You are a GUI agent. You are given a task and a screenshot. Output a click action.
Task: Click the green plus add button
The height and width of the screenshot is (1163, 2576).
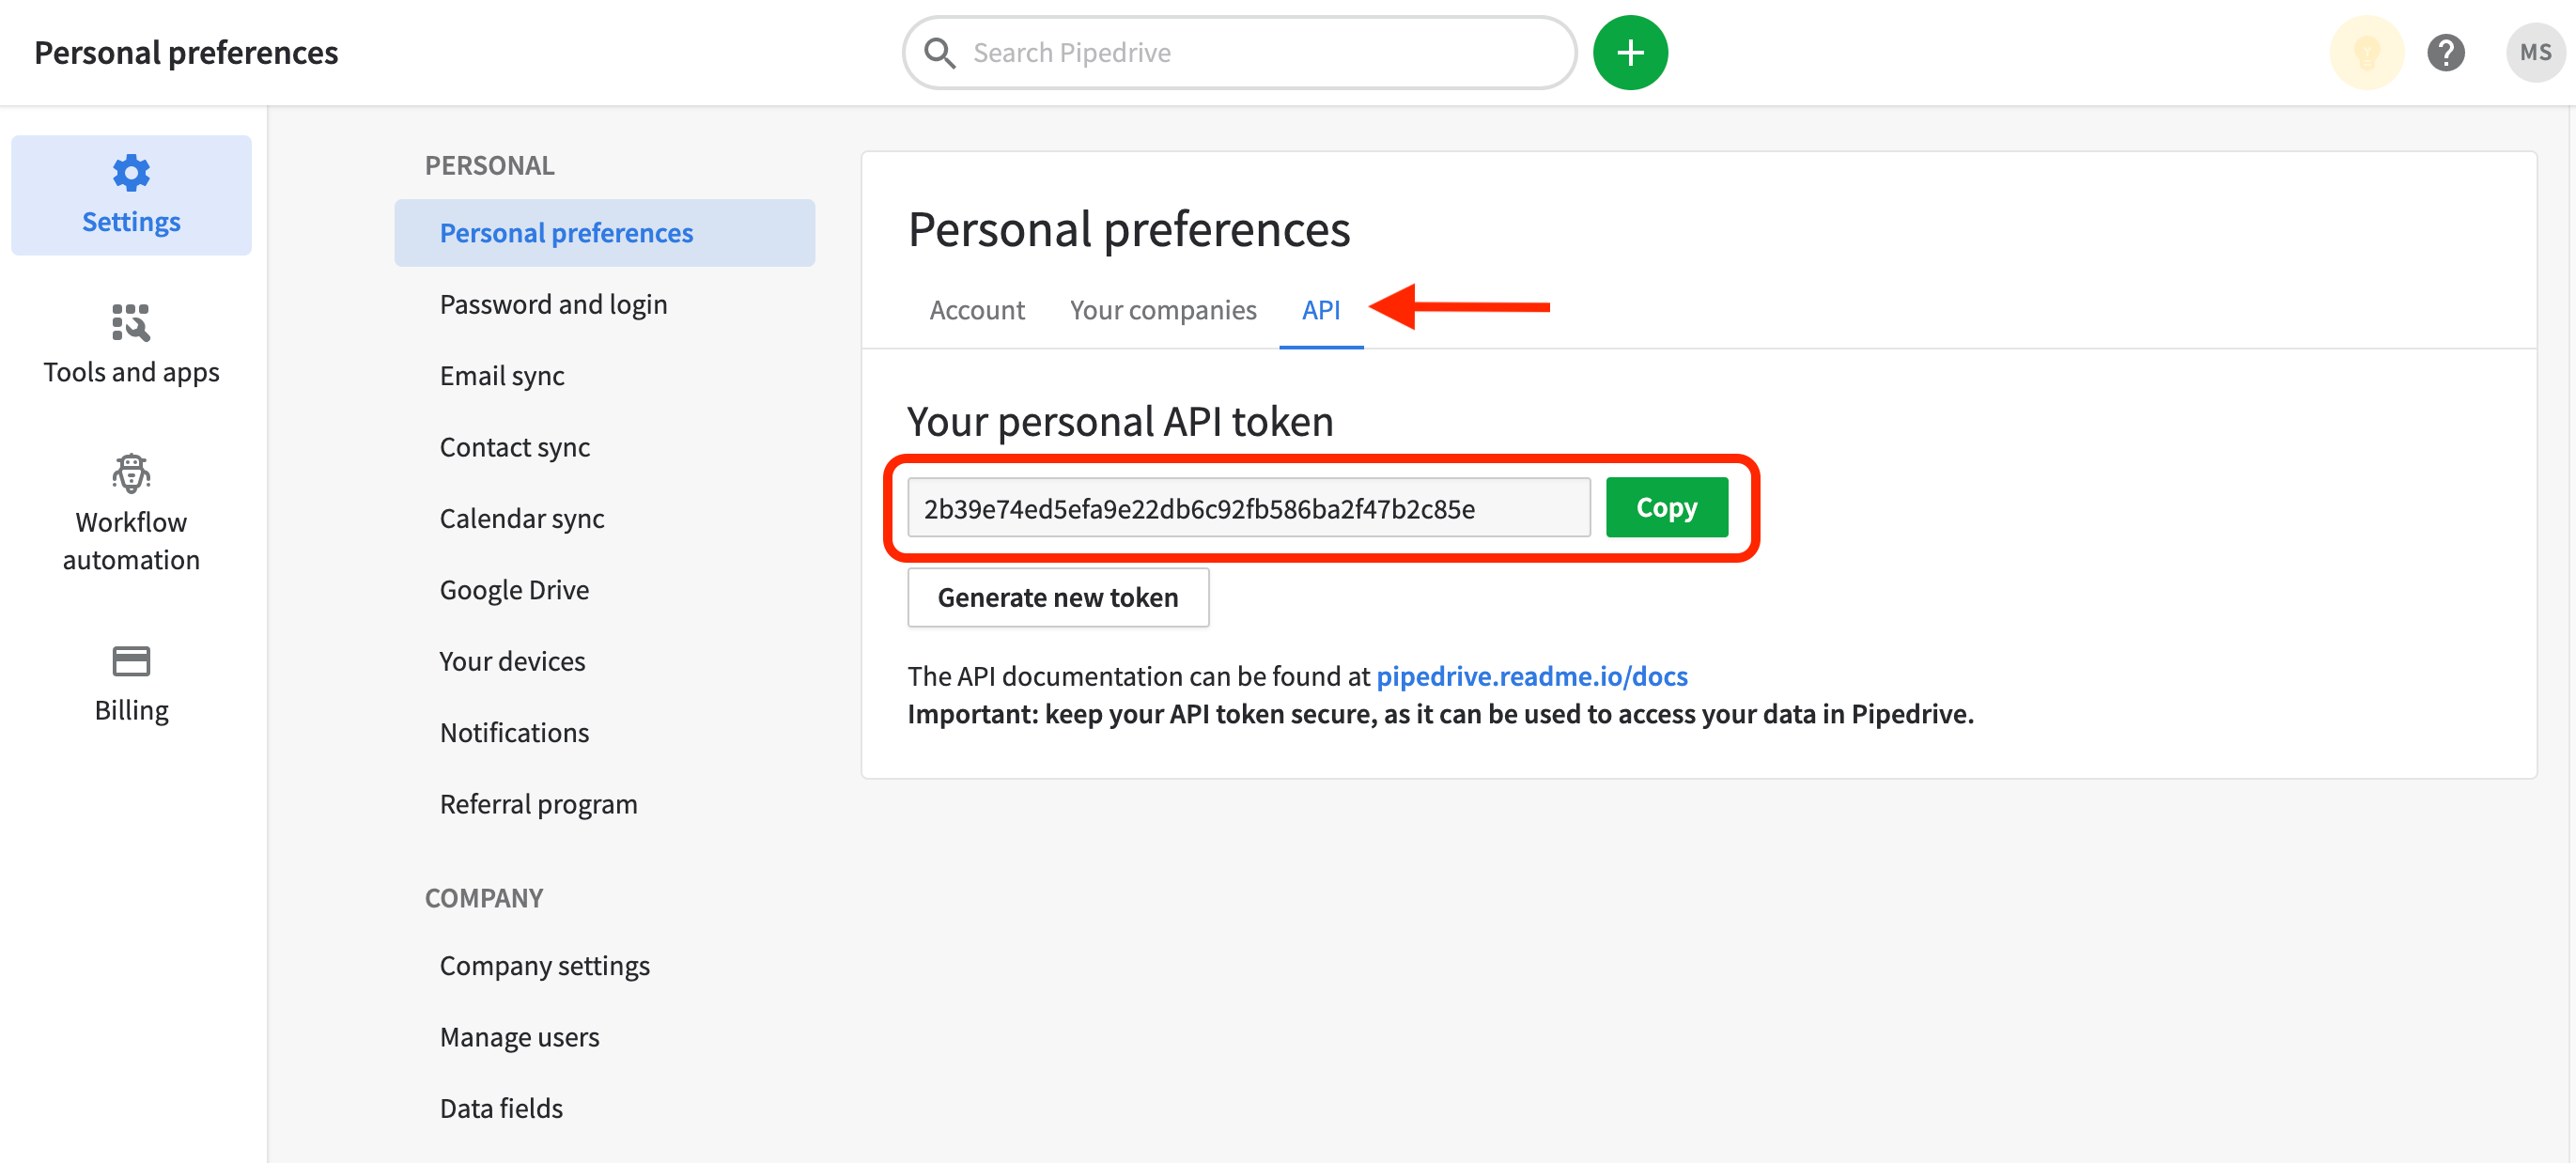coord(1629,53)
